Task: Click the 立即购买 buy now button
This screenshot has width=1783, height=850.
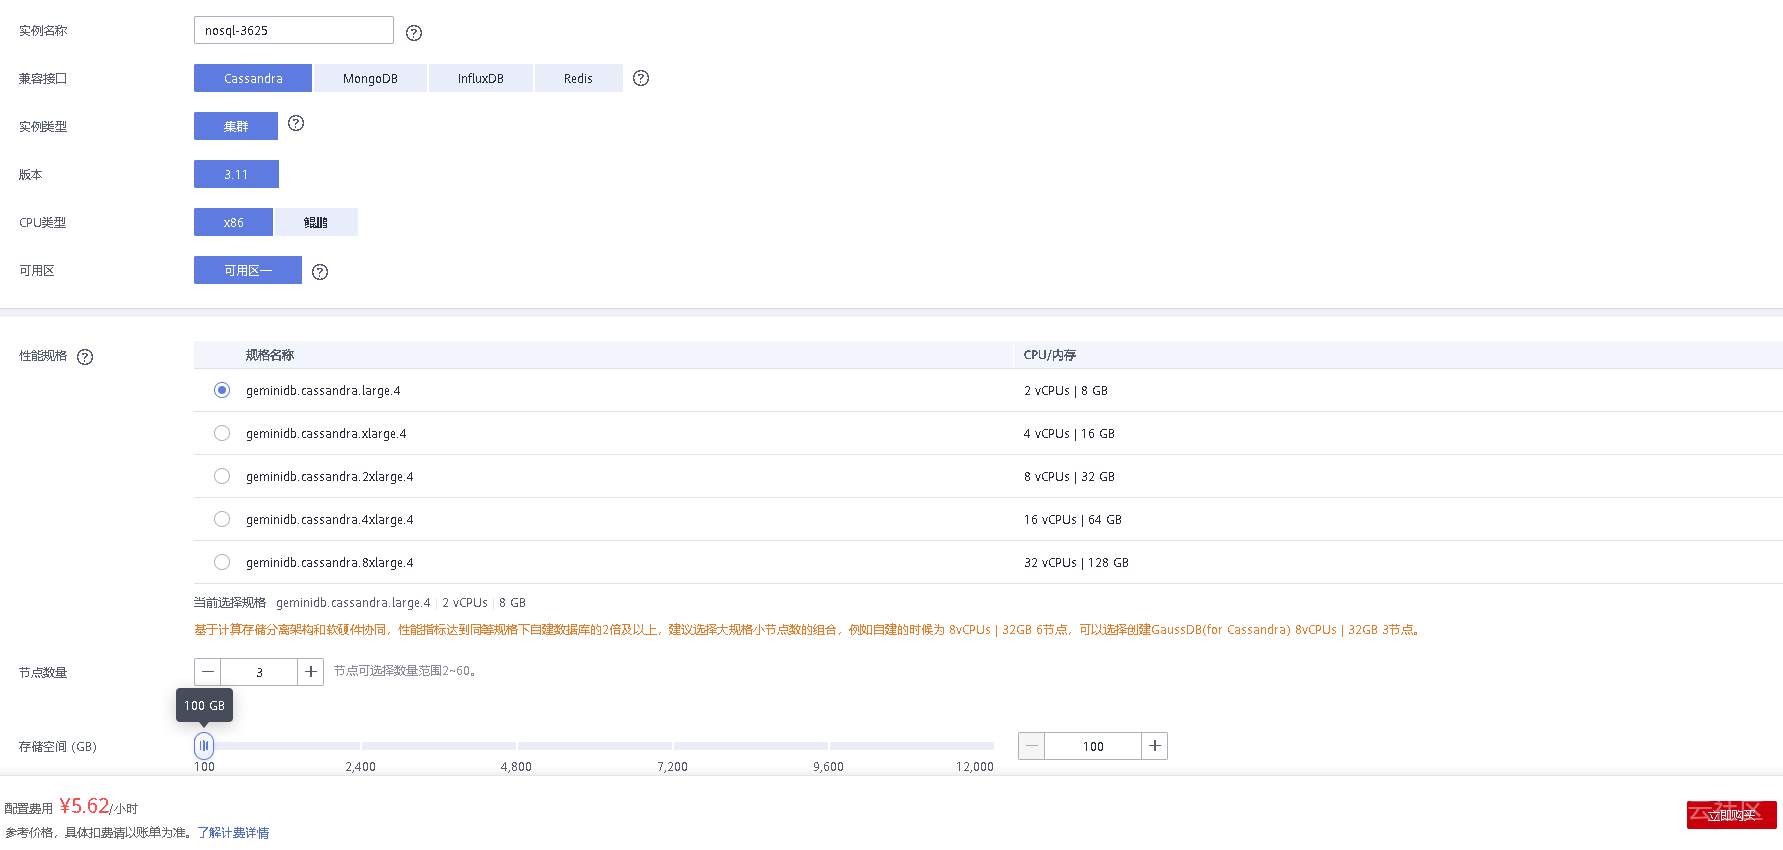Action: tap(1731, 815)
